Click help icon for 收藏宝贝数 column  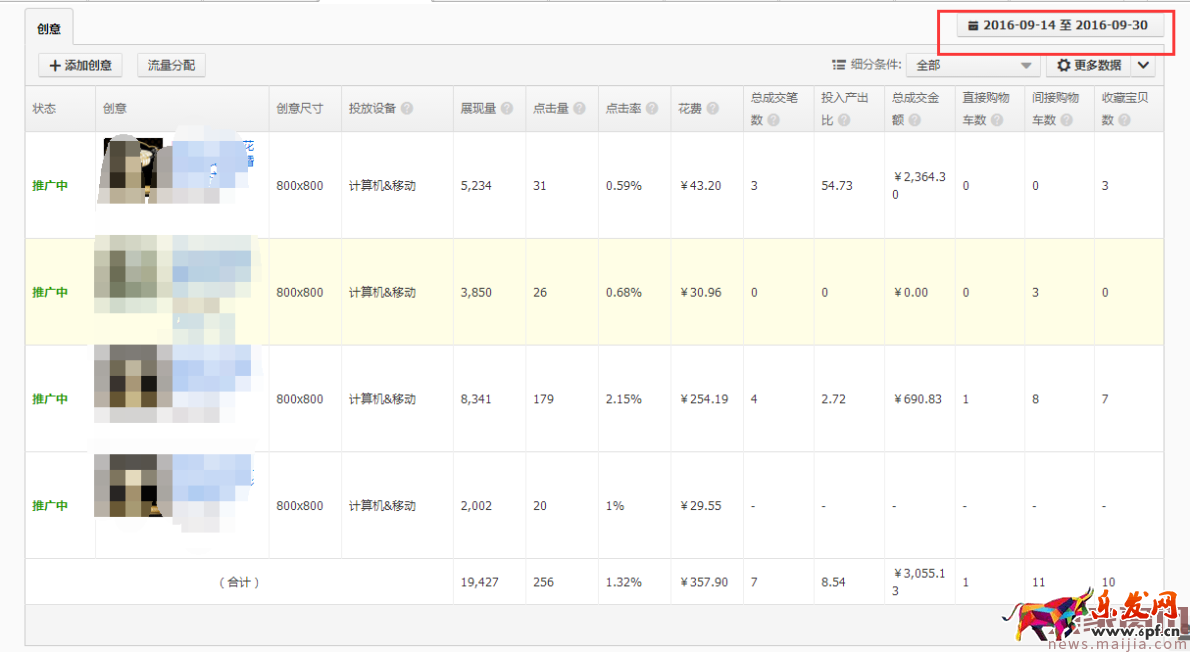pos(1125,120)
